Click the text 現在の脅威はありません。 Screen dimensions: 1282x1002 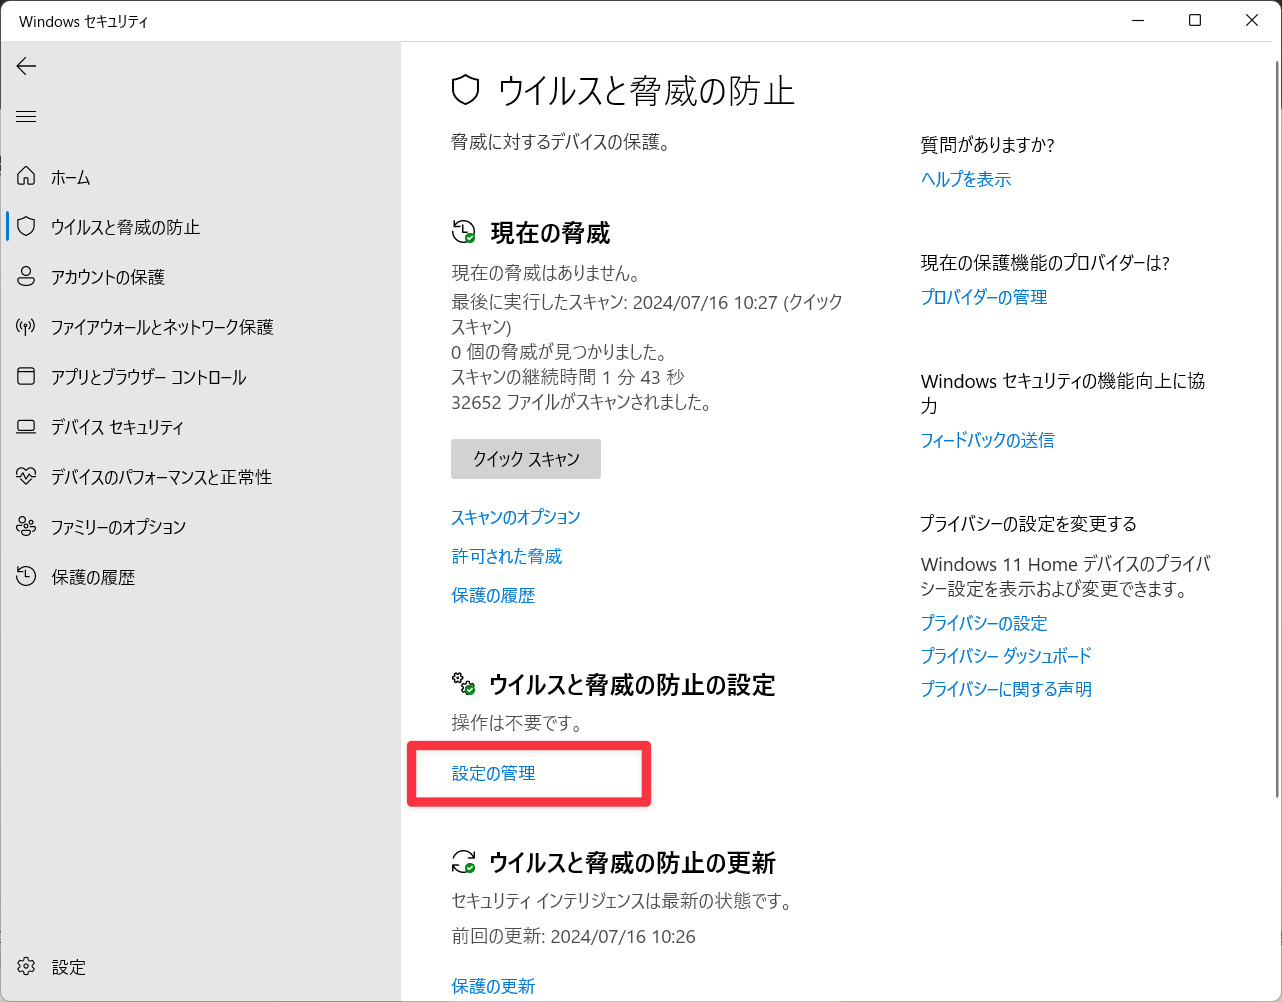pos(546,273)
